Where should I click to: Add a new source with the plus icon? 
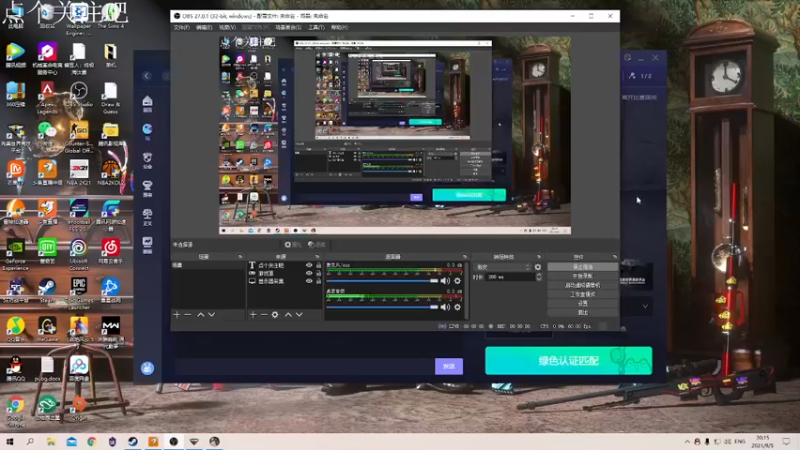(x=253, y=315)
